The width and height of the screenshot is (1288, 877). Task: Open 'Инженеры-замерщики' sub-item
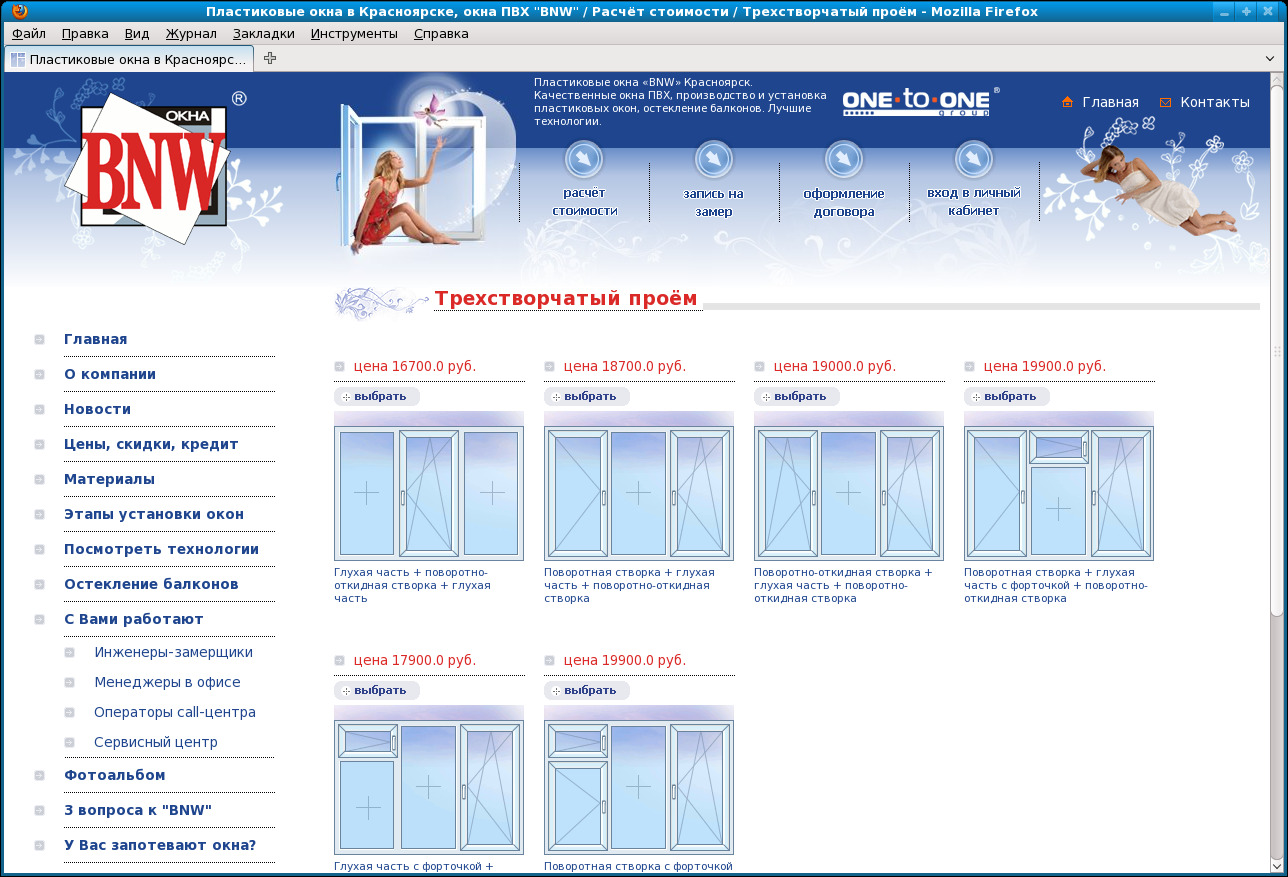point(173,652)
